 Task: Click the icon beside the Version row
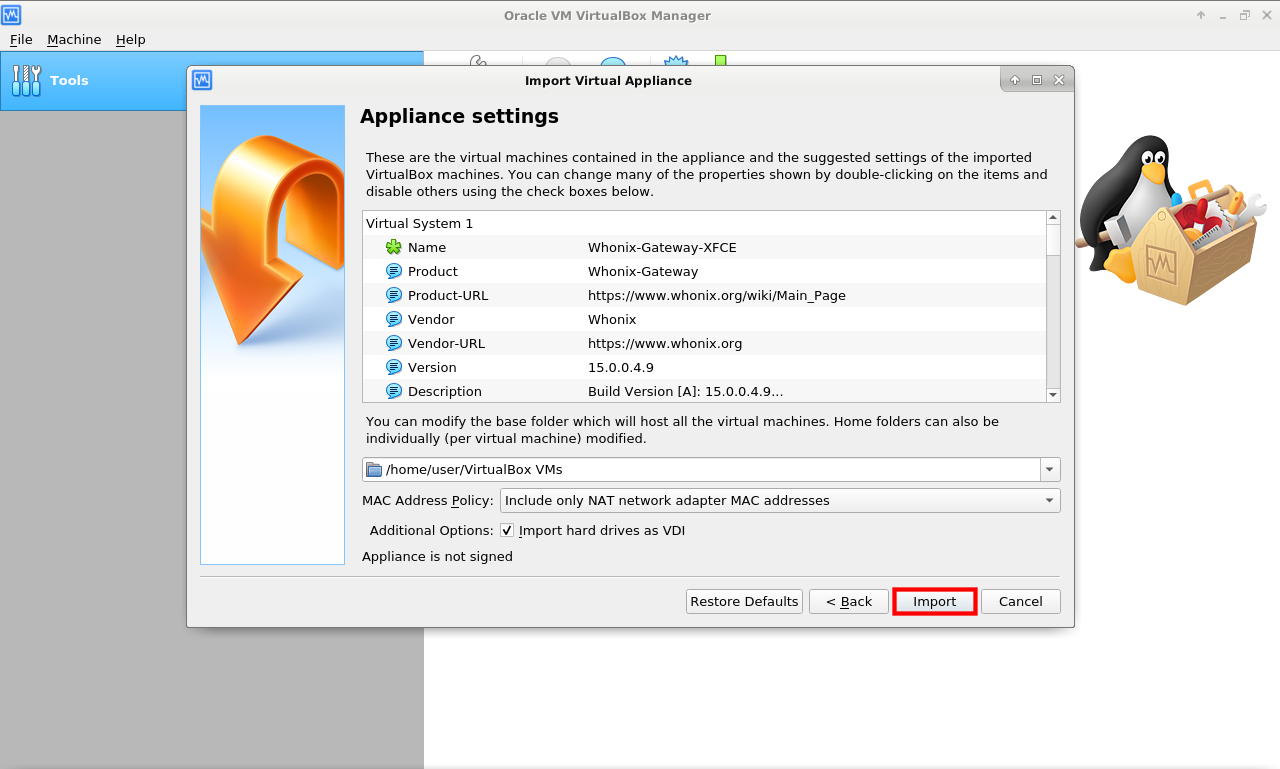coord(393,367)
